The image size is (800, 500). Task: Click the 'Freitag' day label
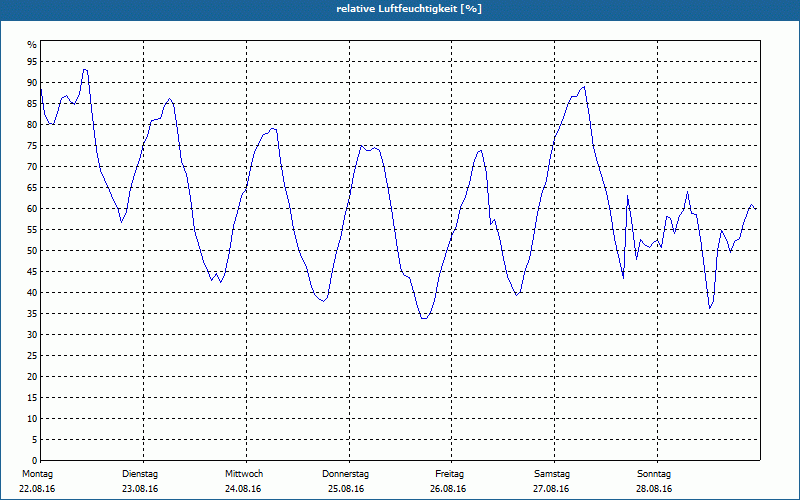449,474
